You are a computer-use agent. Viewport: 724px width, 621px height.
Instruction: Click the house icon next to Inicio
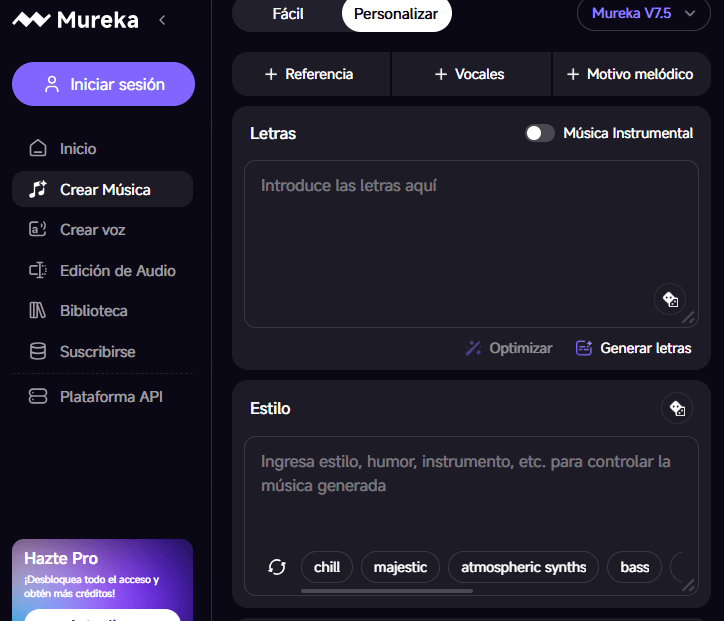(38, 149)
